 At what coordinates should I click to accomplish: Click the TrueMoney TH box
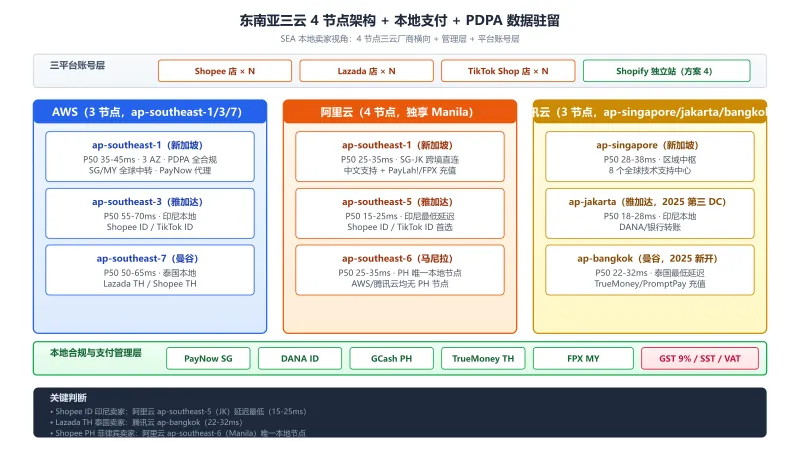483,358
